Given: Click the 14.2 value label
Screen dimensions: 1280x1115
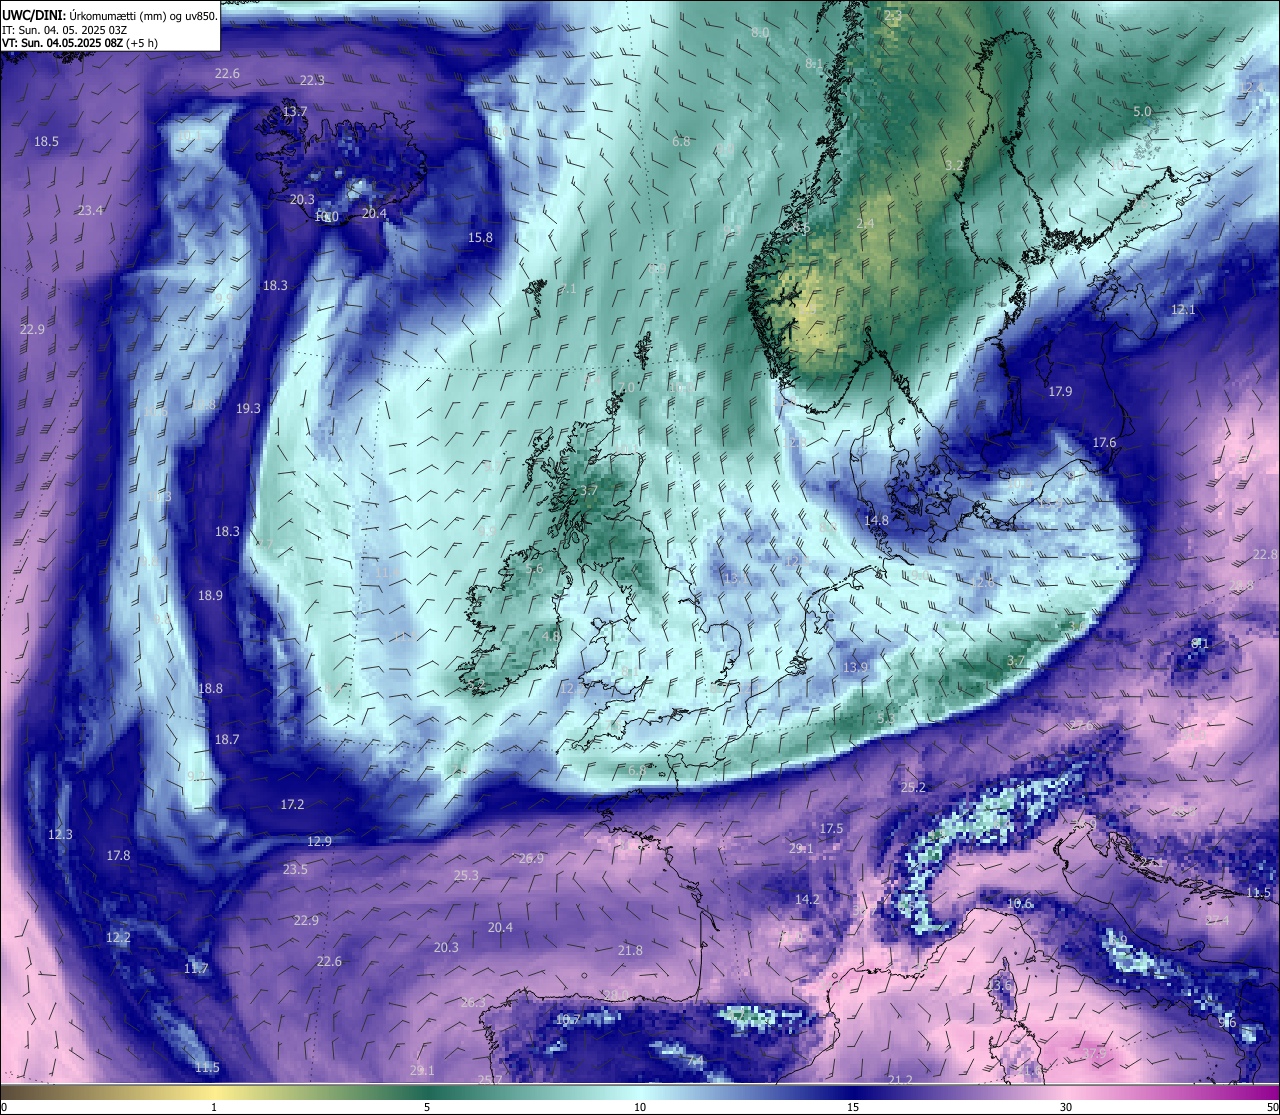Looking at the screenshot, I should coord(807,900).
